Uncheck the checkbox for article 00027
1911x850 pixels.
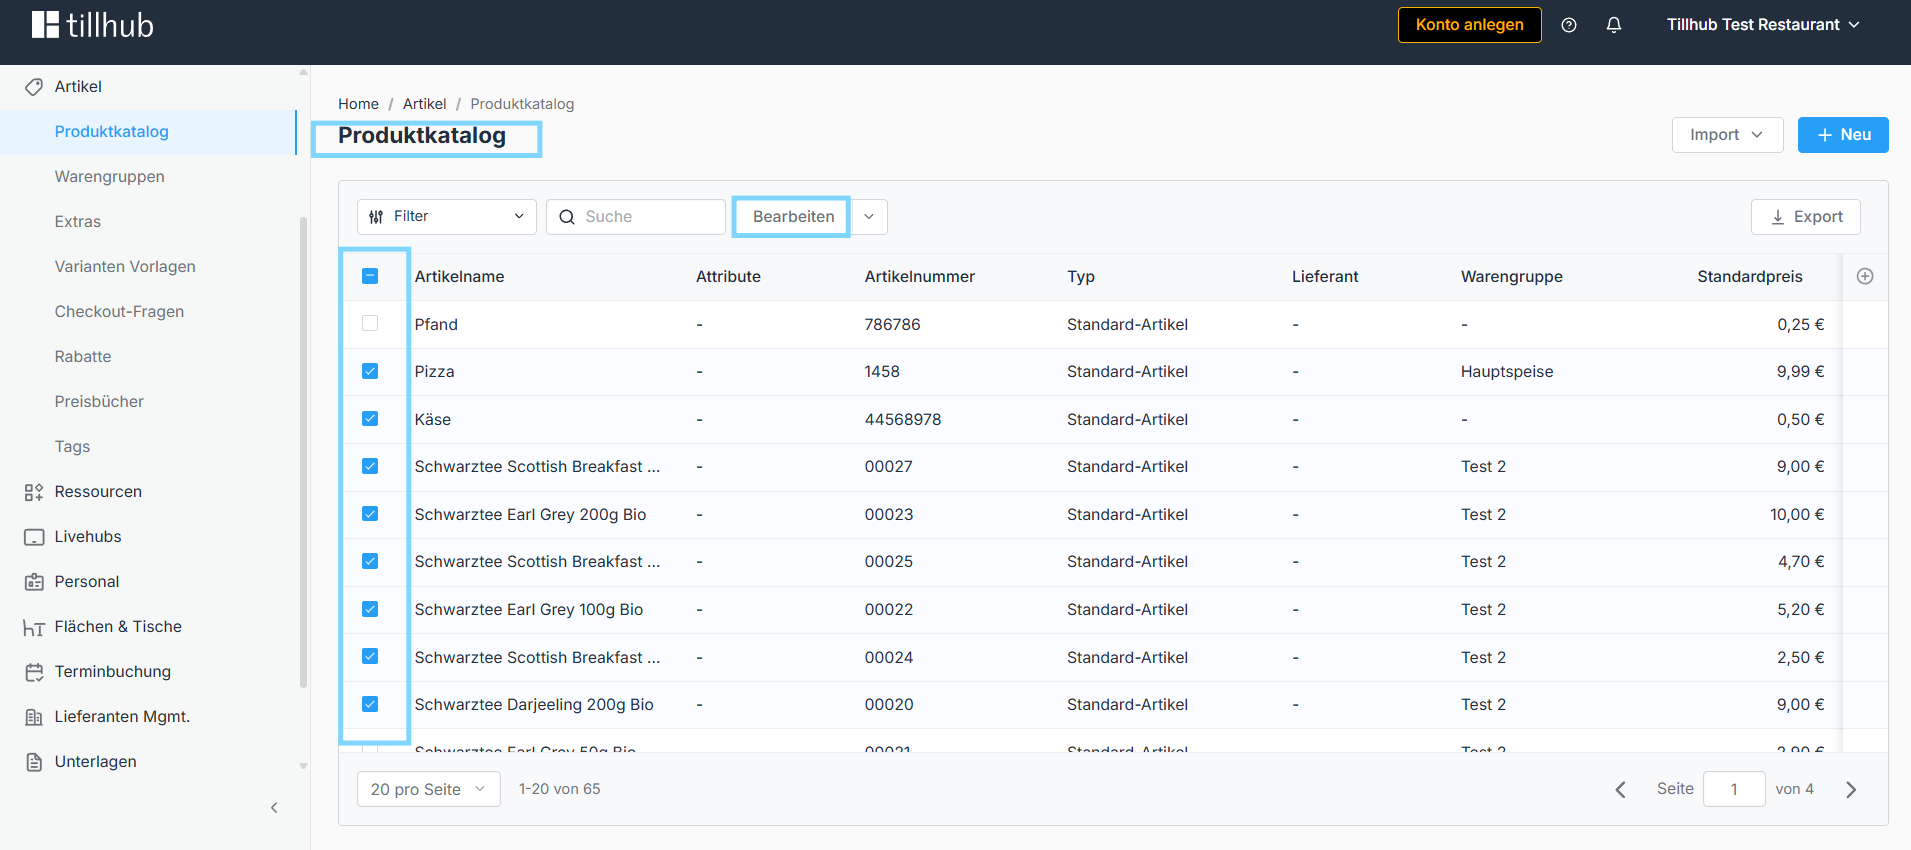370,466
